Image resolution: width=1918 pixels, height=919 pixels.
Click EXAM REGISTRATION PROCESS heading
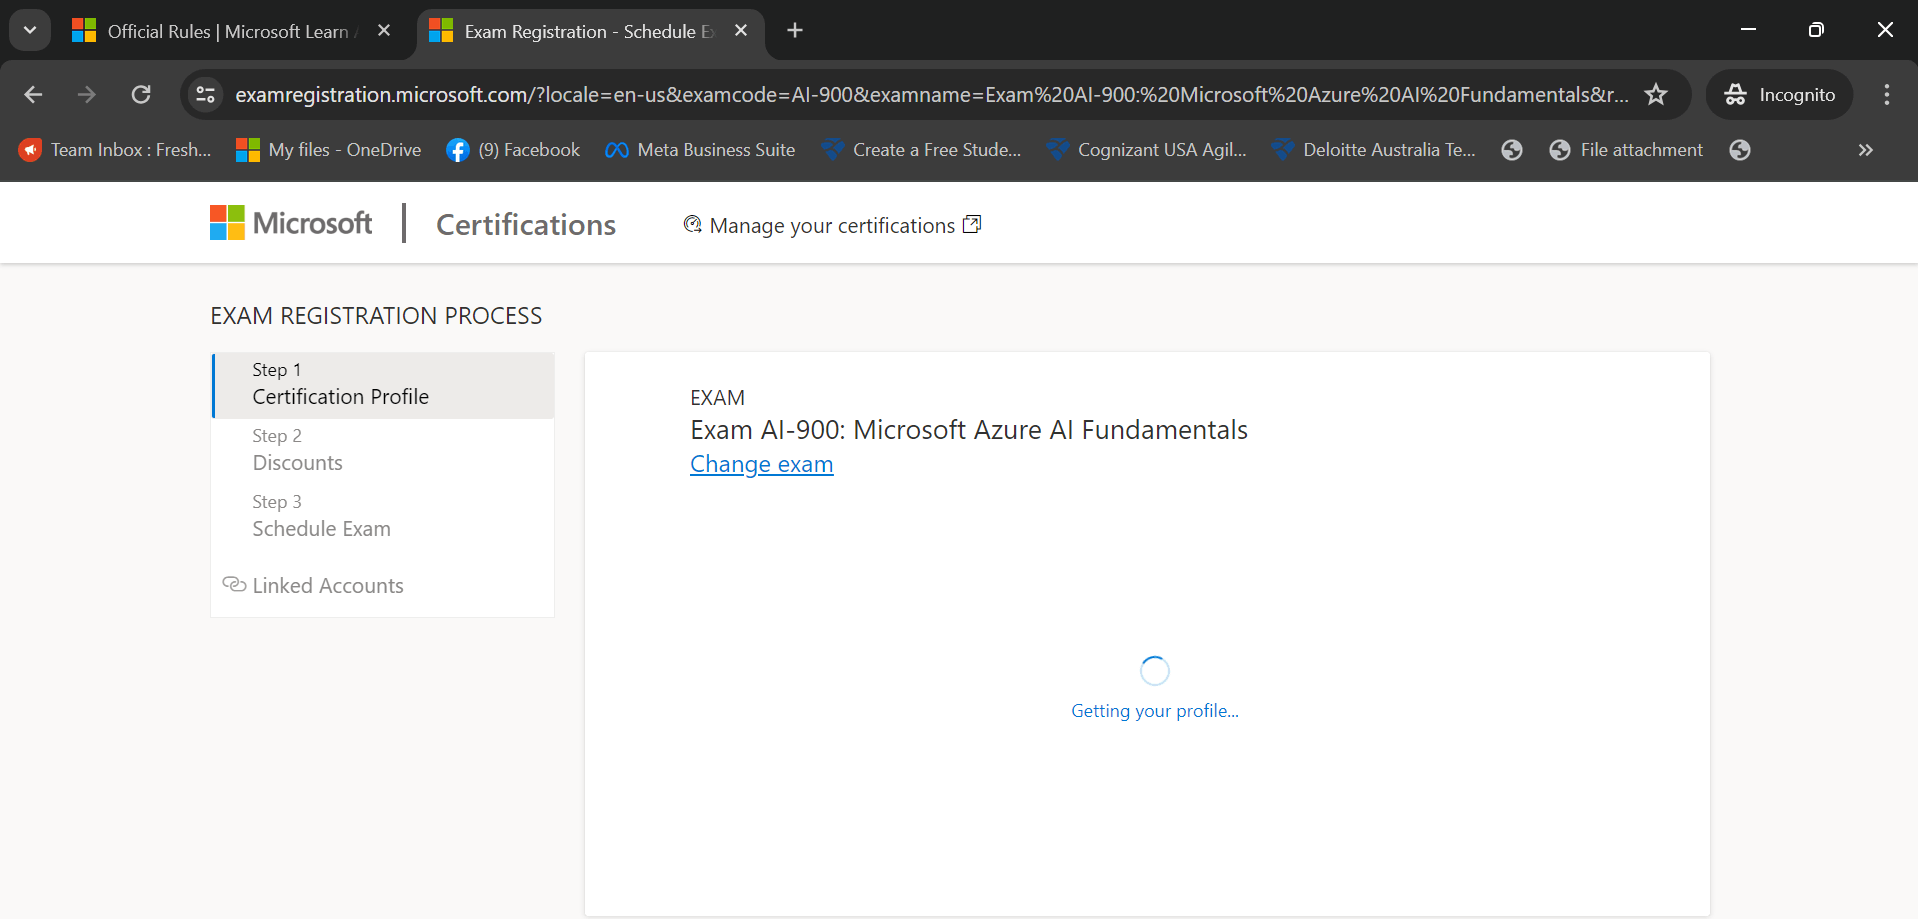coord(376,316)
